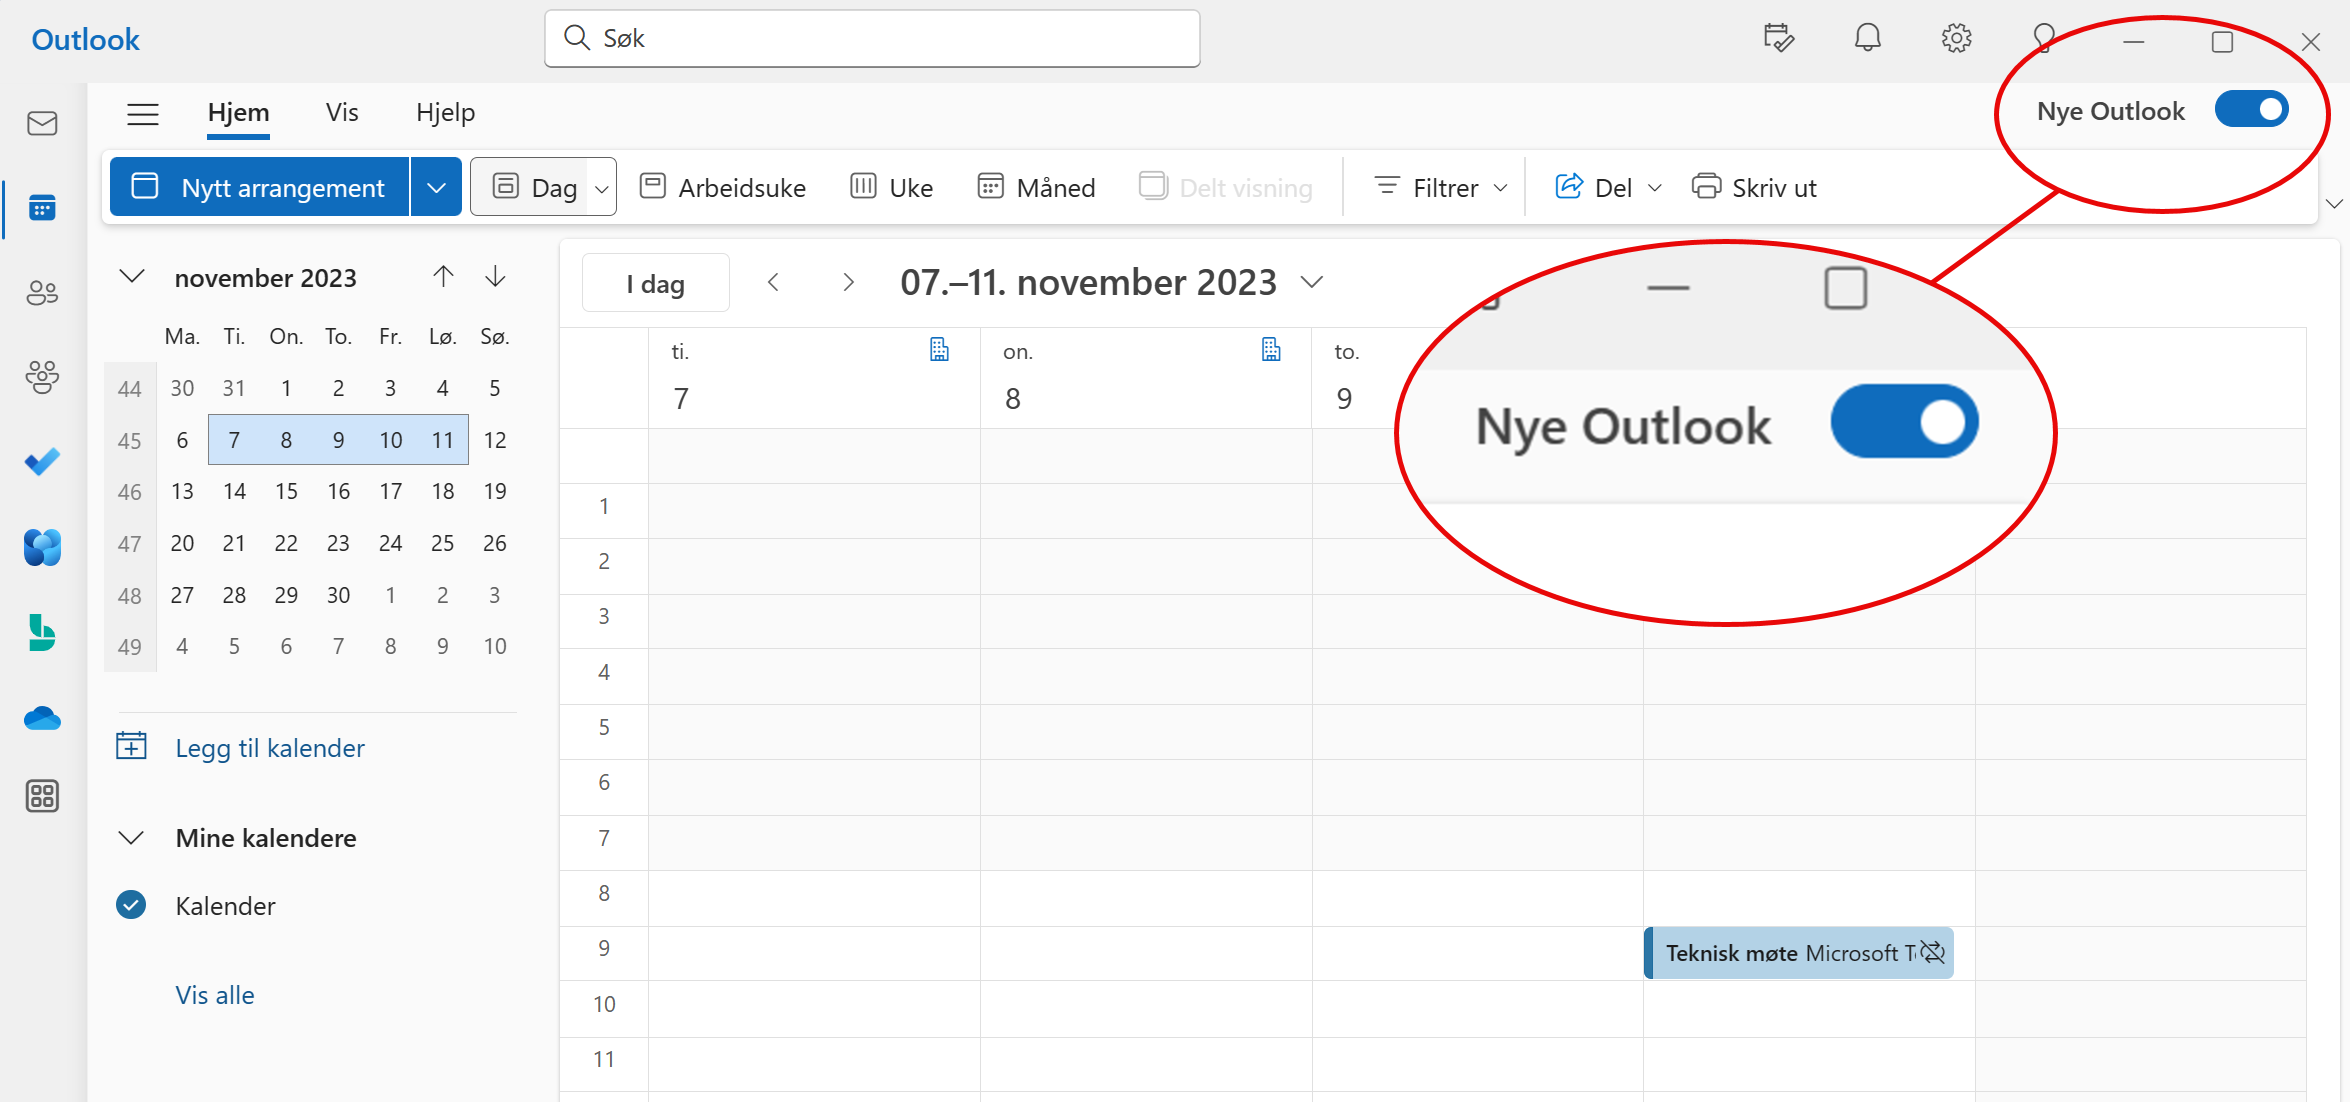Open the Groups icon in the sidebar
The height and width of the screenshot is (1102, 2350).
pyautogui.click(x=42, y=377)
